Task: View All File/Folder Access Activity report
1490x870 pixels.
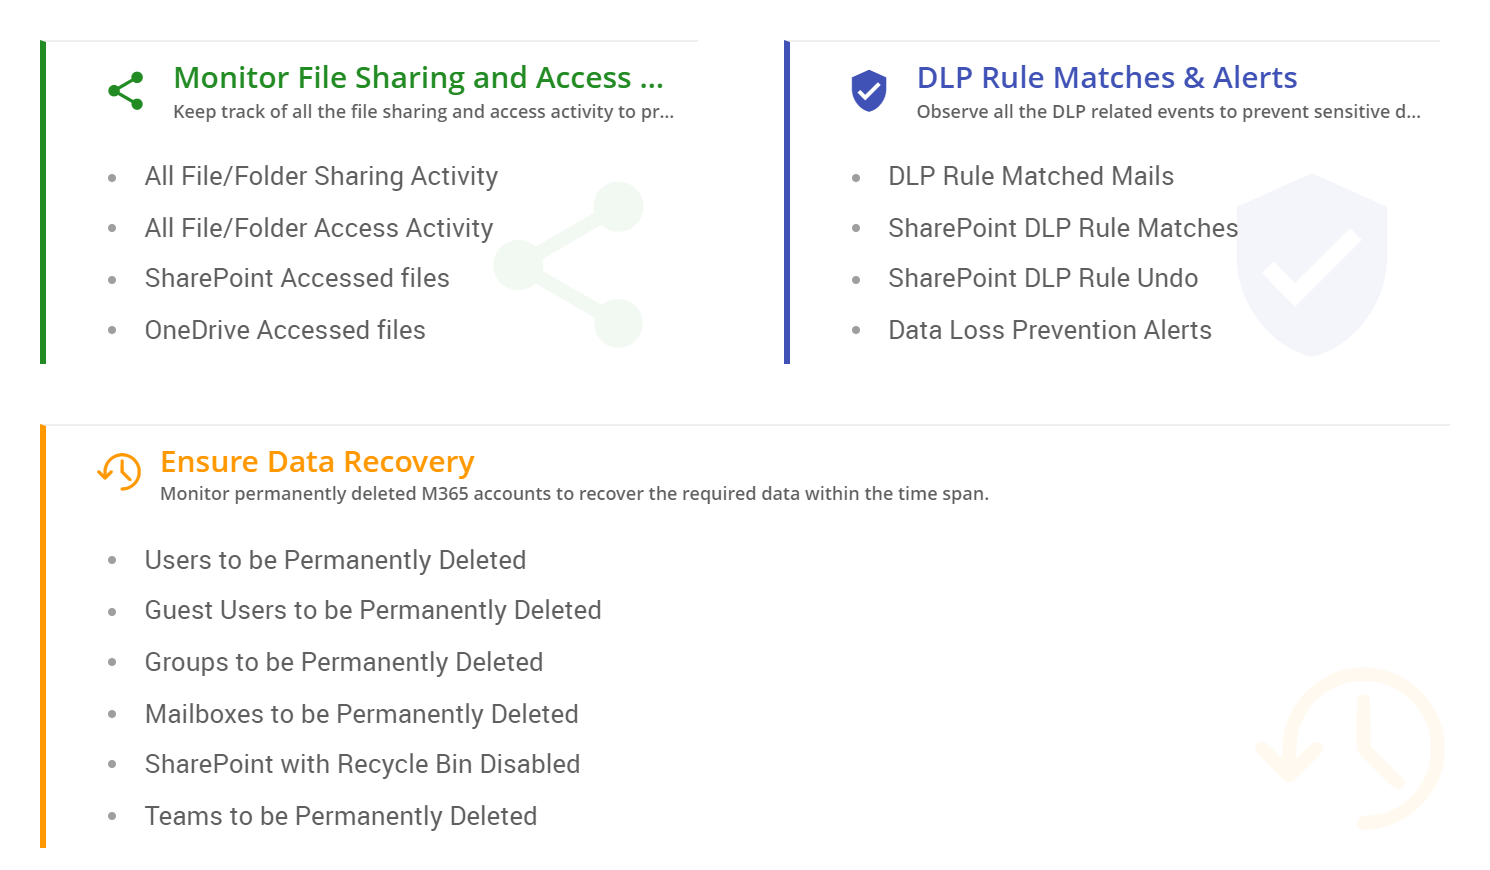Action: 319,229
